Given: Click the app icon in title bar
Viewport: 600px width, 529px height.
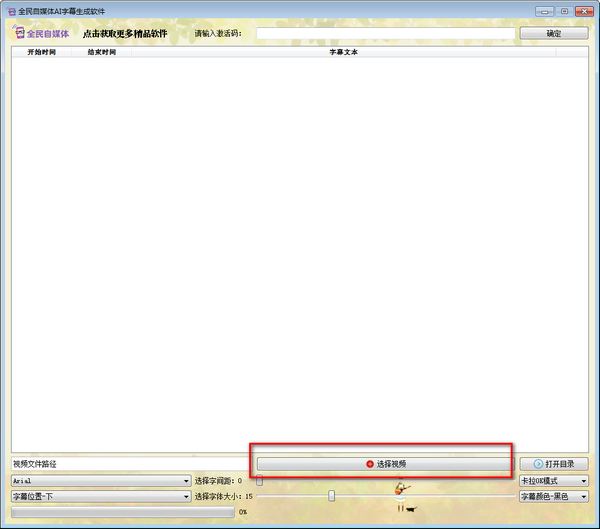Looking at the screenshot, I should [10, 10].
